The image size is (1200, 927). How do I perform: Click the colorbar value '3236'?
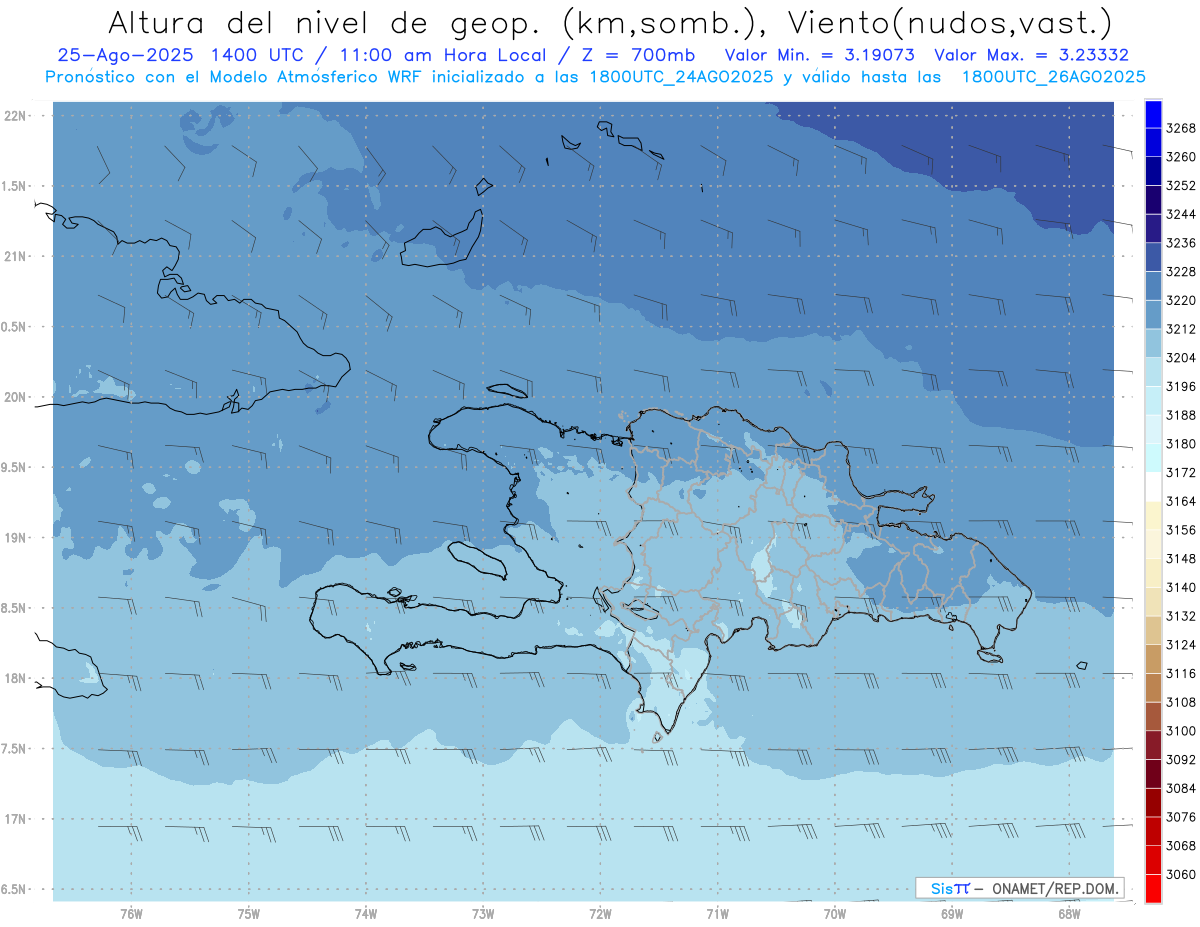click(1181, 243)
